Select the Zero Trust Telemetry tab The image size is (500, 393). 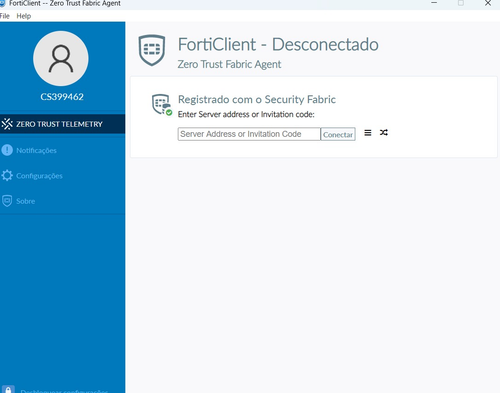pyautogui.click(x=63, y=124)
